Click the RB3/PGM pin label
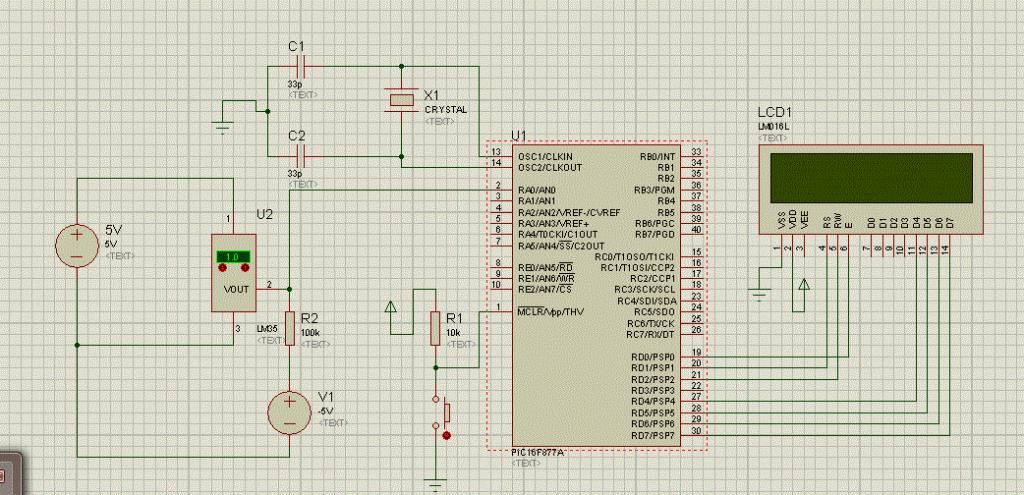Viewport: 1024px width, 495px height. tap(655, 190)
